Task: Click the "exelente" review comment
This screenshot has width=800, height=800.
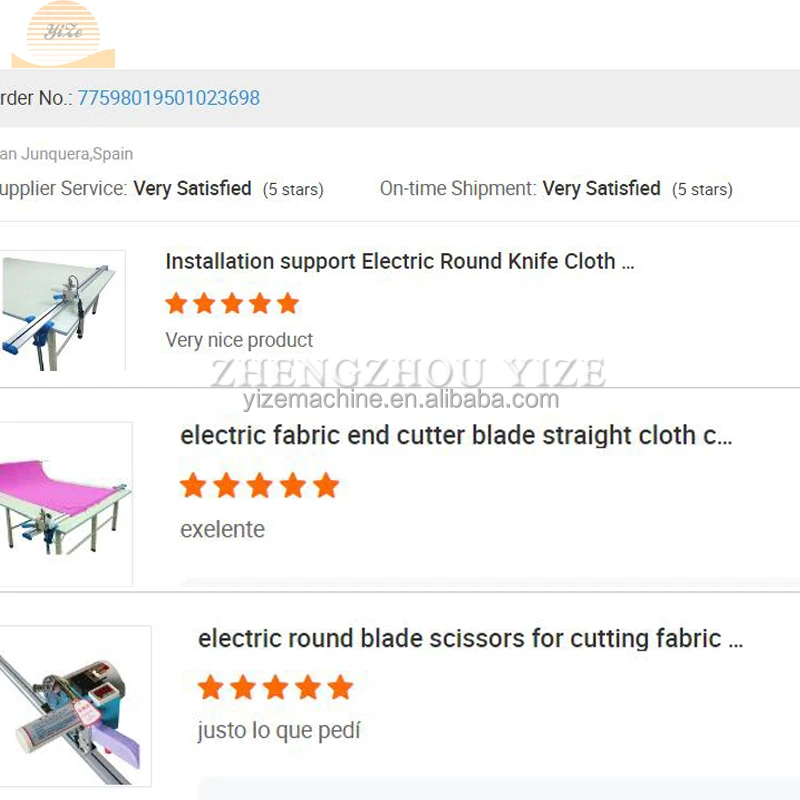Action: [x=222, y=529]
